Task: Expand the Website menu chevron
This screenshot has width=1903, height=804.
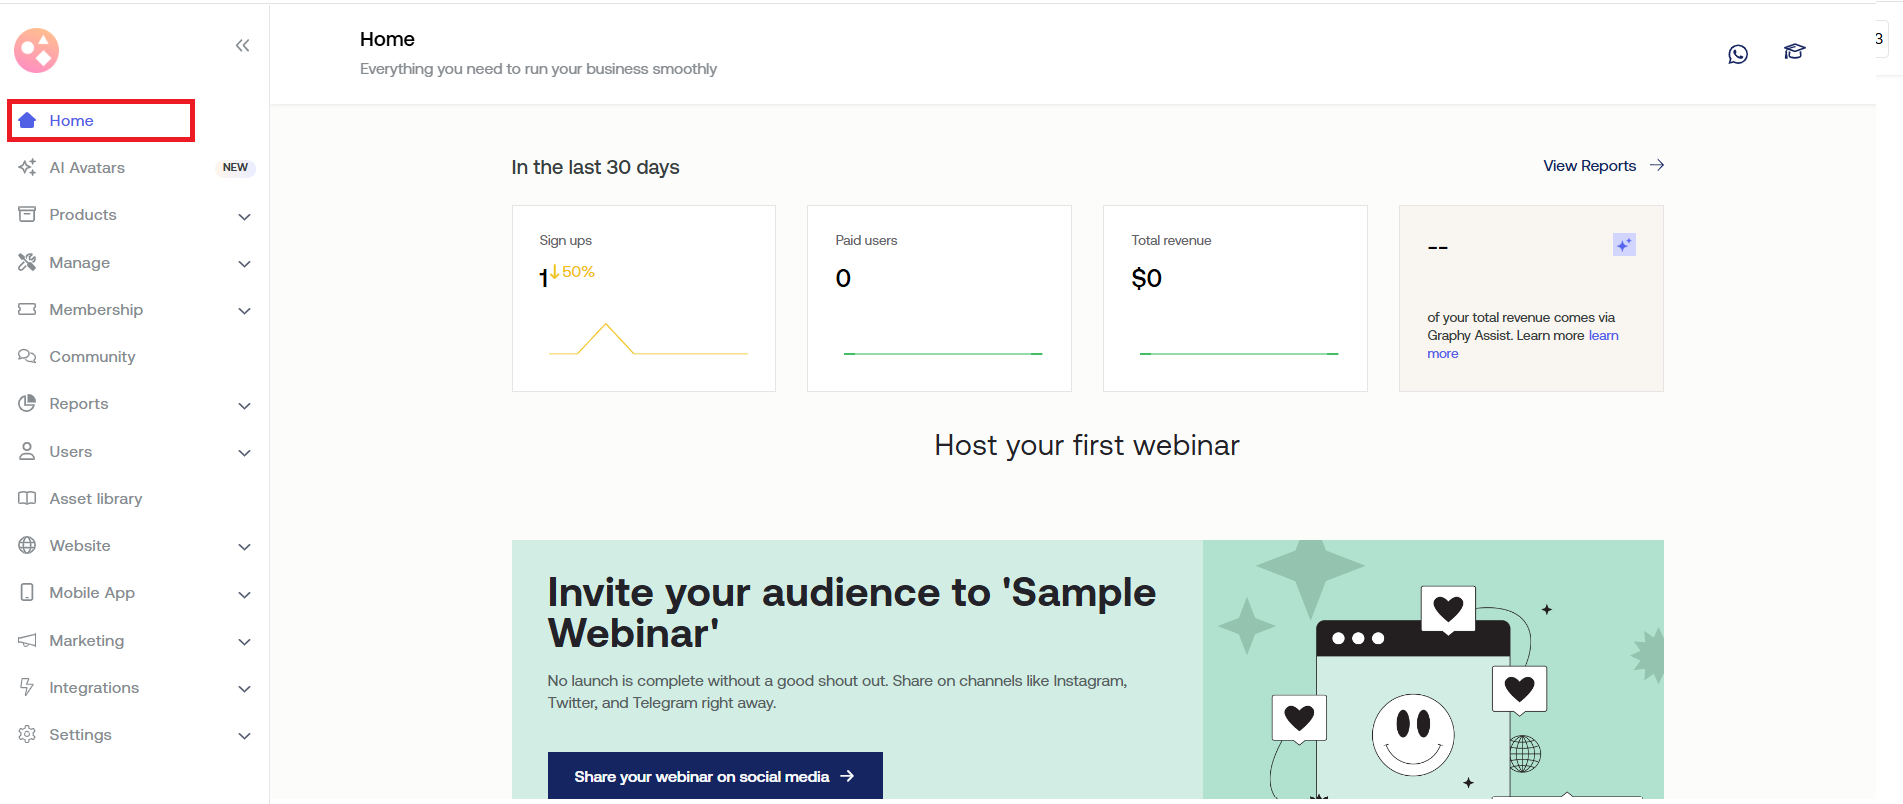Action: click(244, 547)
